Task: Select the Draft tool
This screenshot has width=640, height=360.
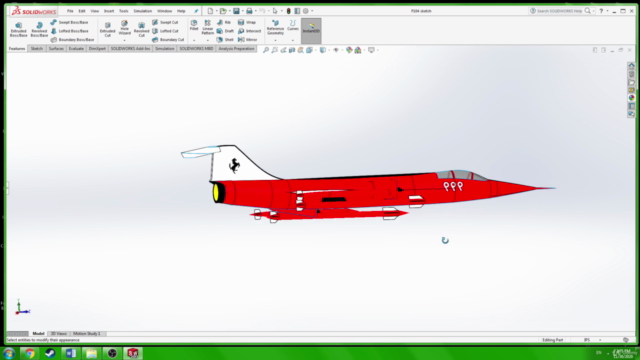Action: coord(225,31)
